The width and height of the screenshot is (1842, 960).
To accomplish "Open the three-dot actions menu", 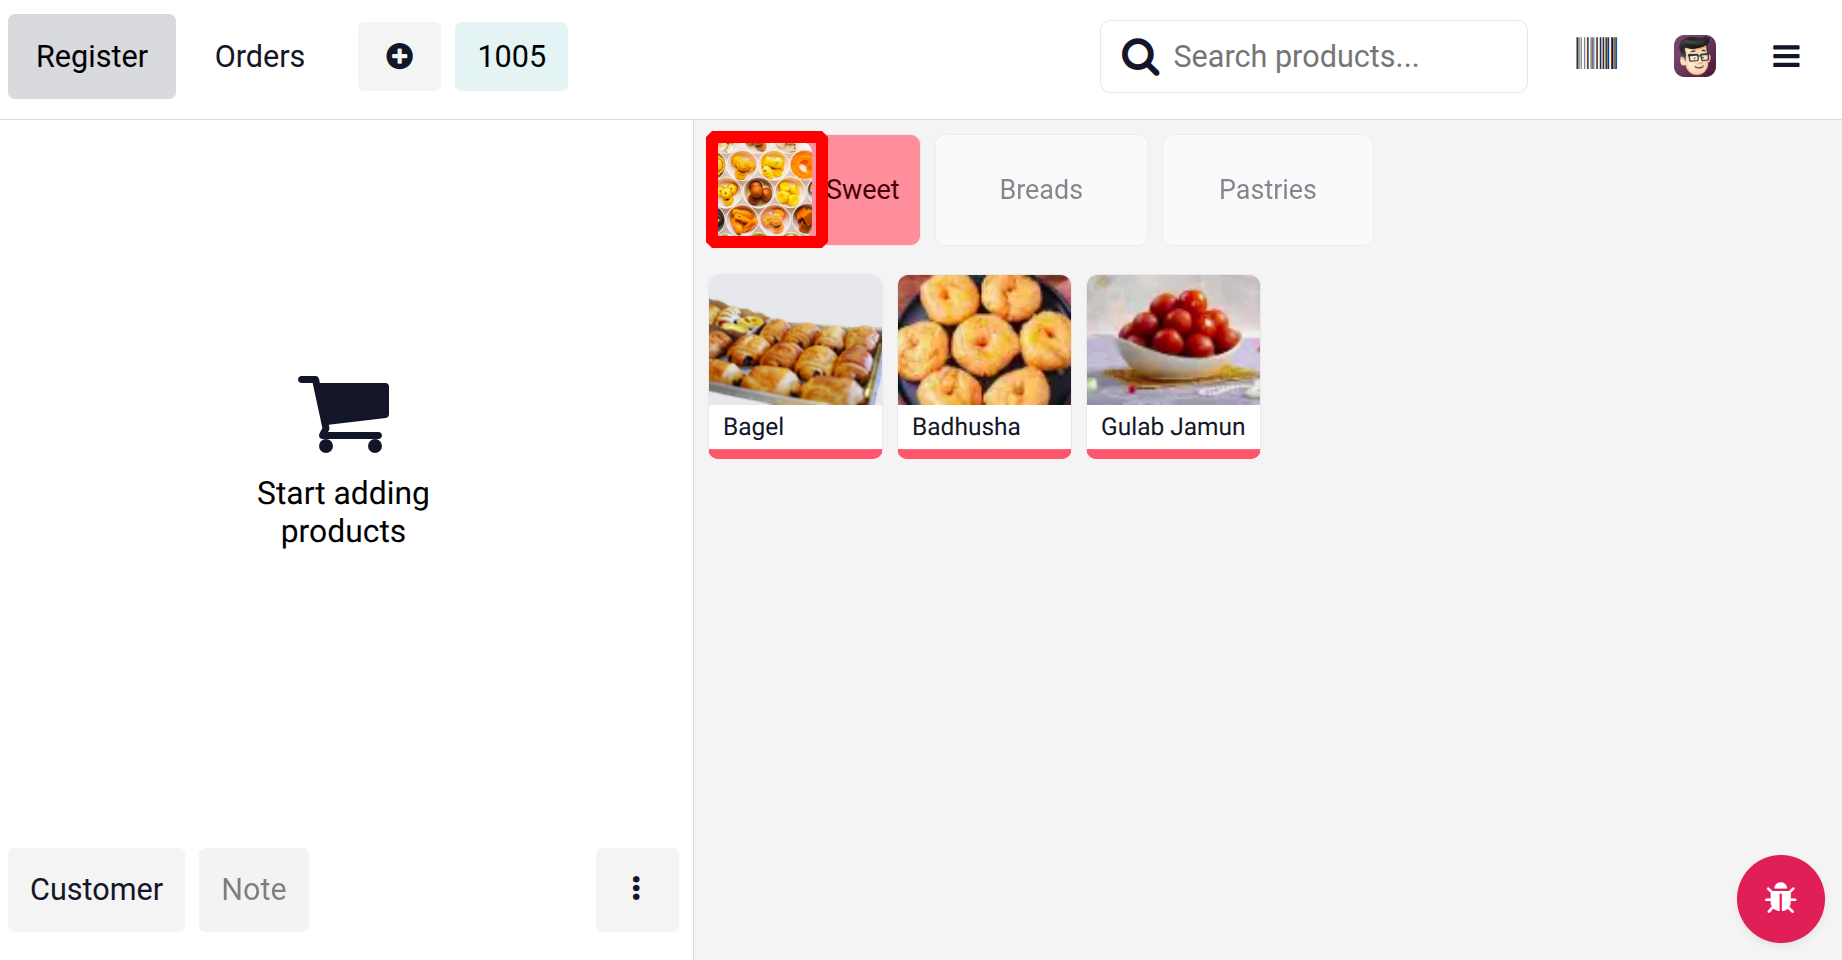I will point(636,889).
